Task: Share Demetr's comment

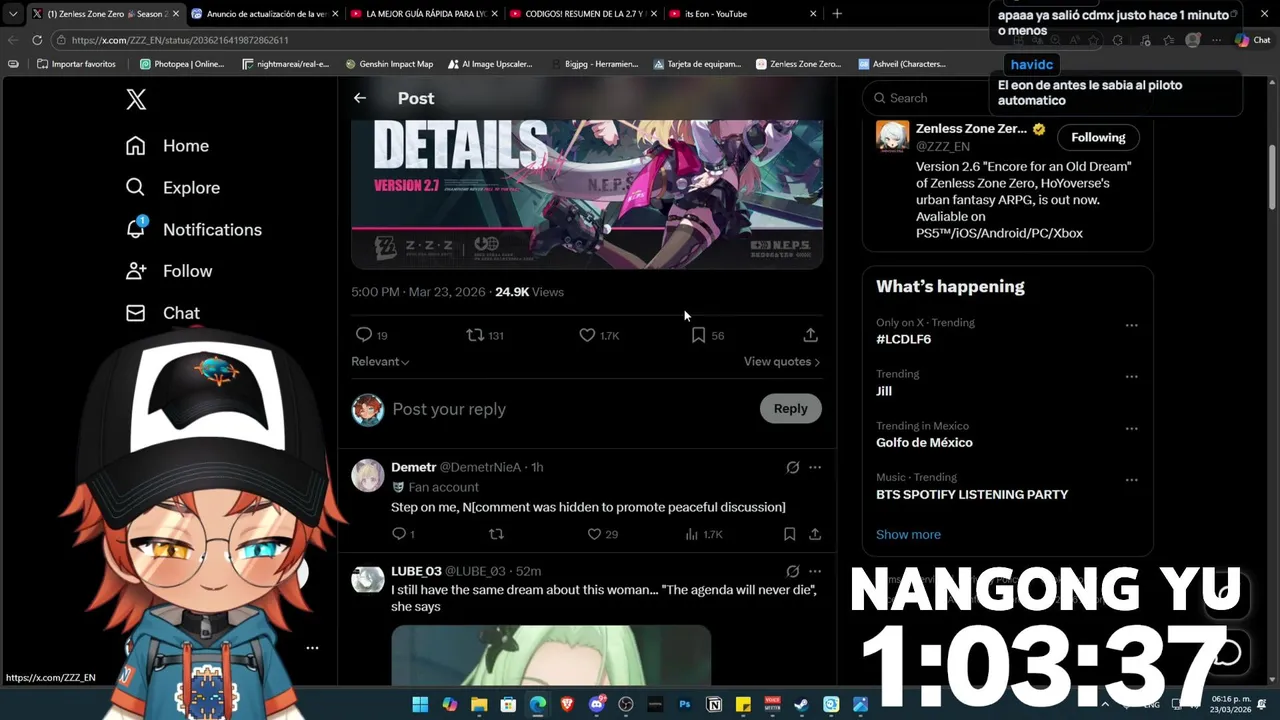Action: (x=815, y=535)
